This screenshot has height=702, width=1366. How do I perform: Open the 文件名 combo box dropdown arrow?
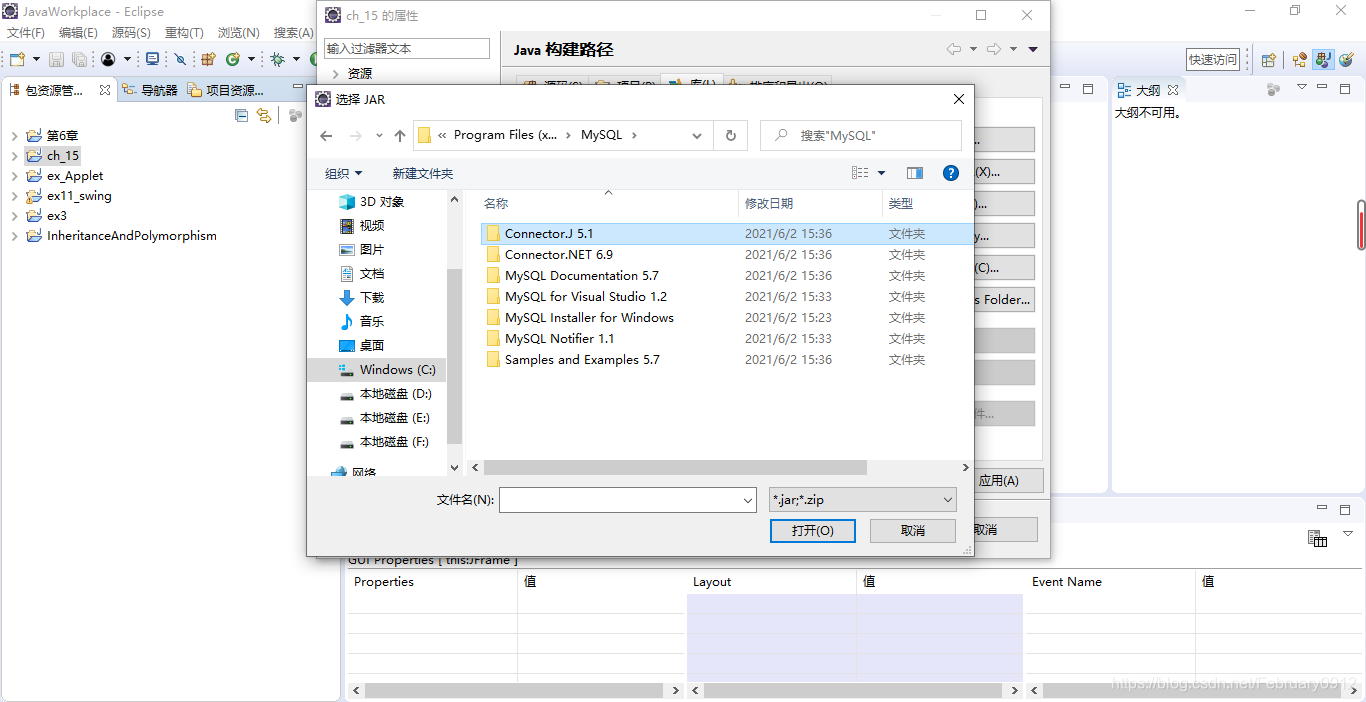coord(748,500)
